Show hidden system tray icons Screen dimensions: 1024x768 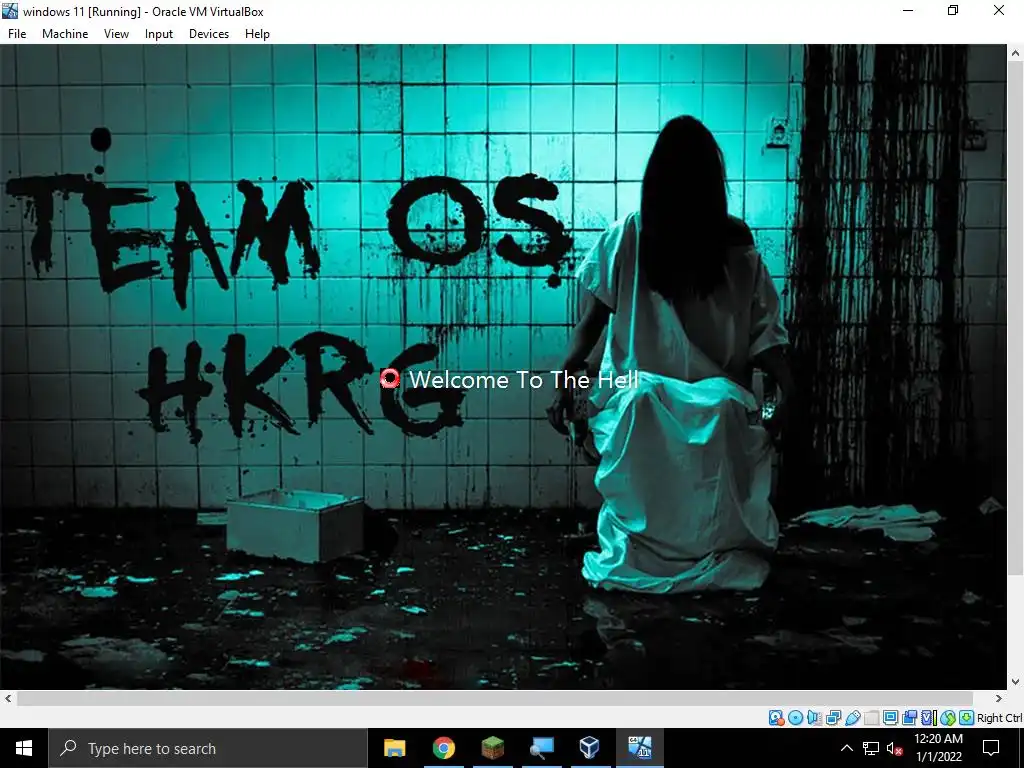click(x=846, y=748)
